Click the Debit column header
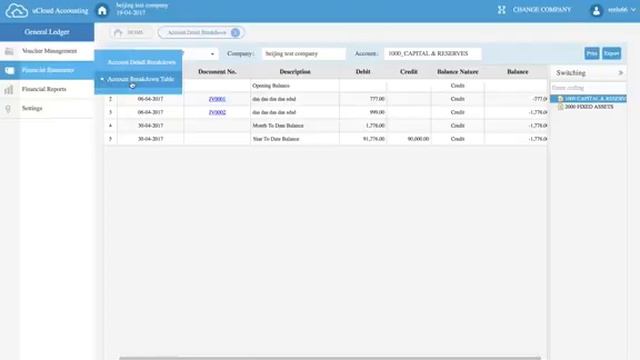 pyautogui.click(x=363, y=72)
